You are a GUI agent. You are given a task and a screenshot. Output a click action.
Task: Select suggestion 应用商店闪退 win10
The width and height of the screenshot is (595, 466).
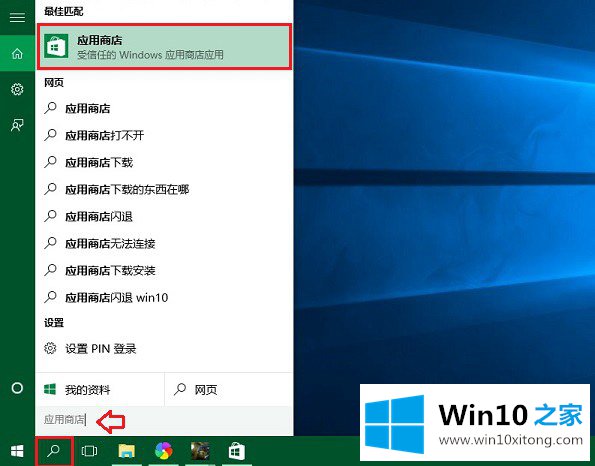click(x=164, y=297)
